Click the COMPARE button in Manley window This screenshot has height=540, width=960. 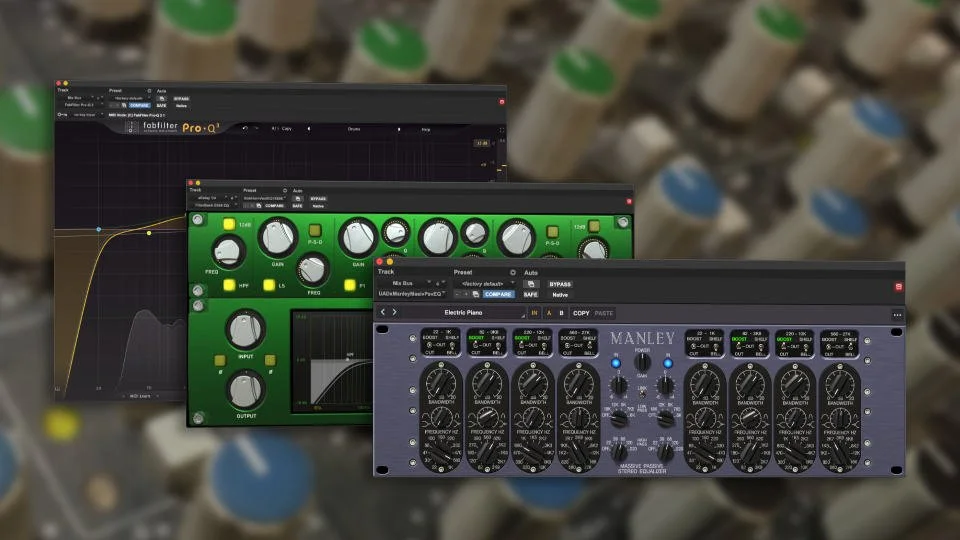pos(498,294)
